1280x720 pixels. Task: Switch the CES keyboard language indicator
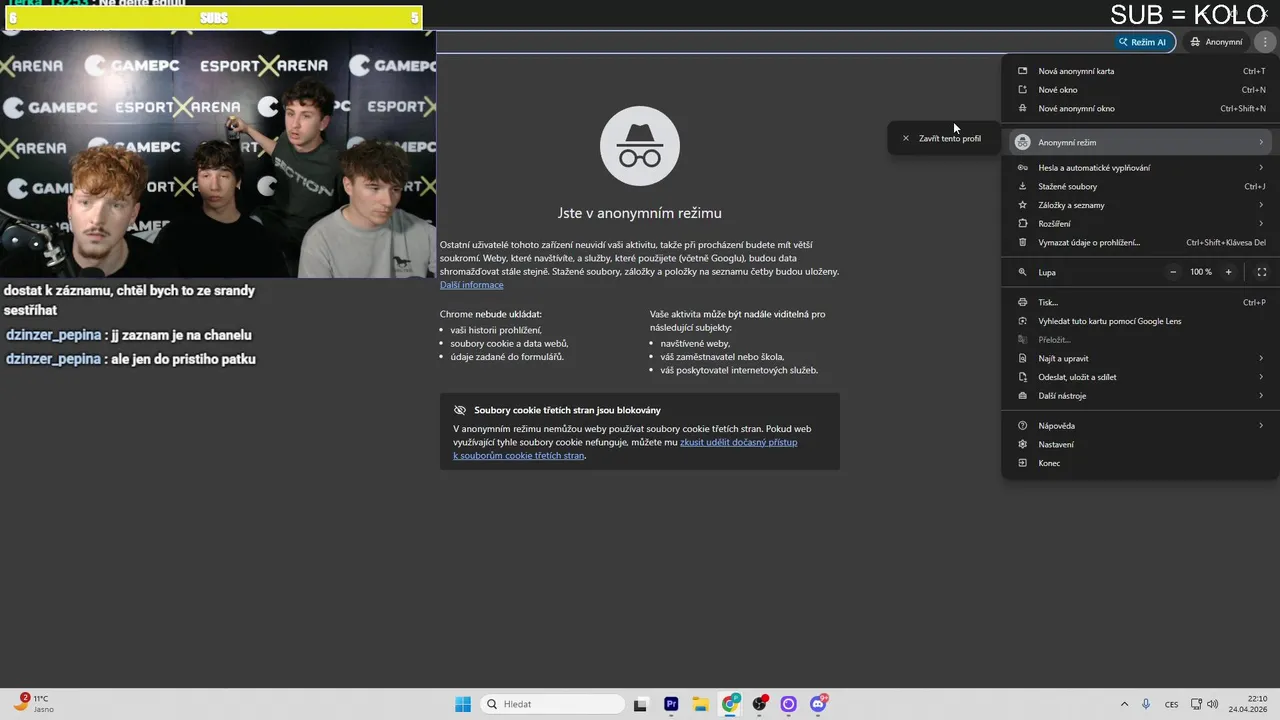1171,704
